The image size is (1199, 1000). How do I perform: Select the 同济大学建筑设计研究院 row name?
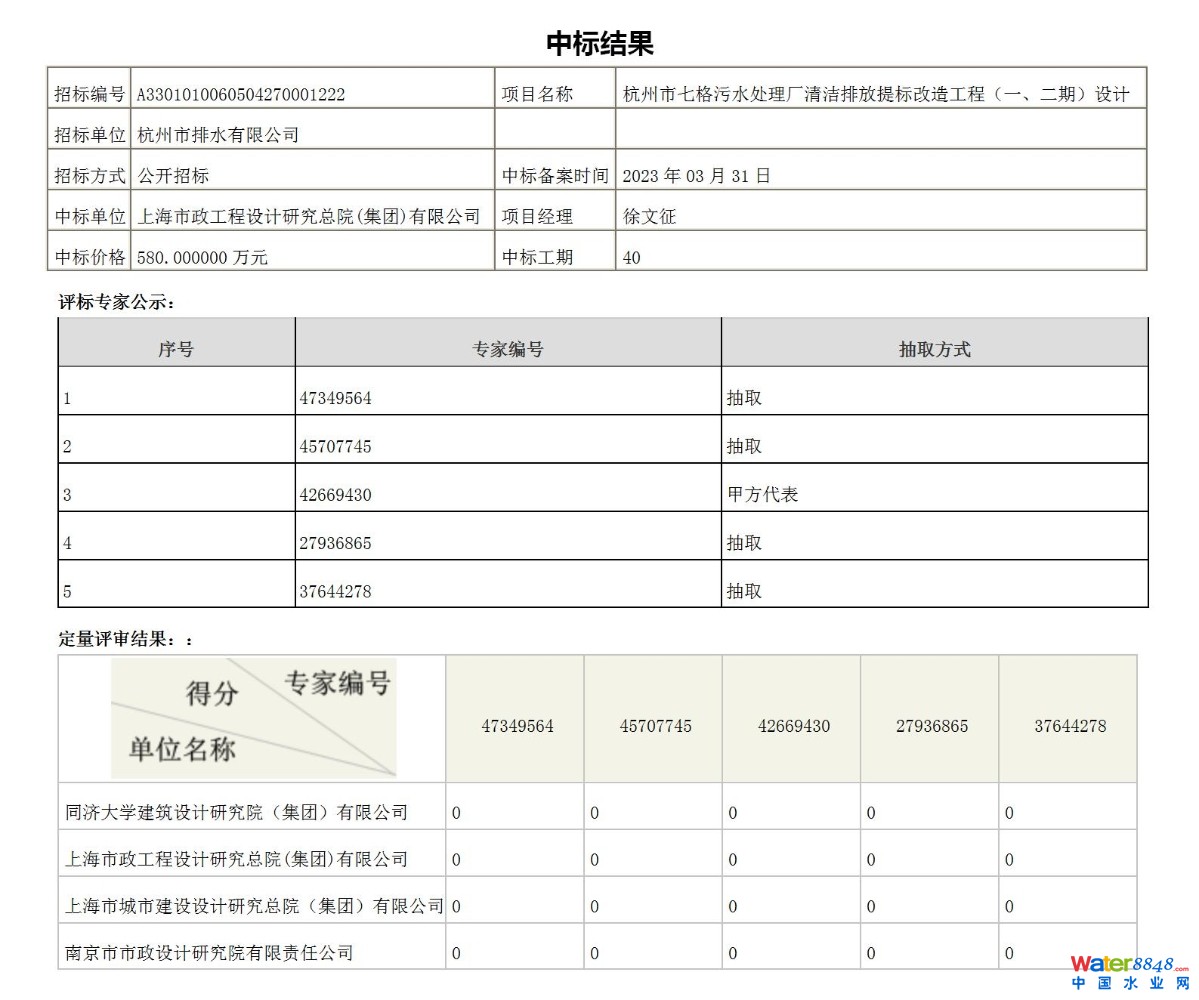click(x=237, y=813)
